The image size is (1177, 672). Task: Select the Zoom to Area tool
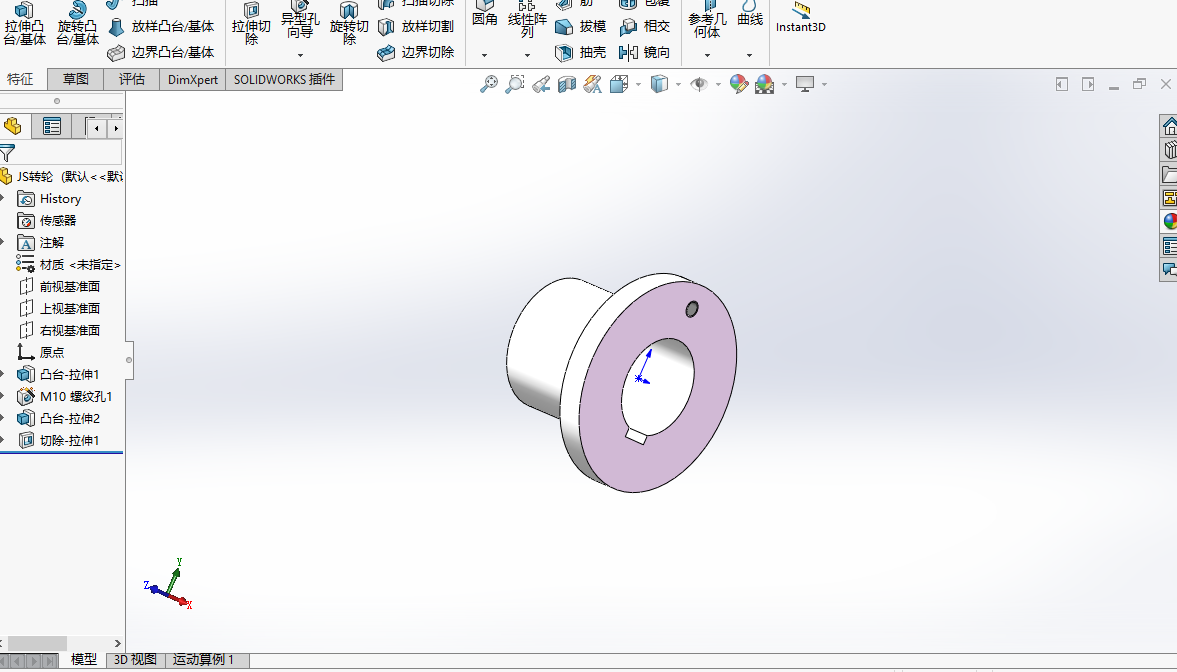coord(515,85)
